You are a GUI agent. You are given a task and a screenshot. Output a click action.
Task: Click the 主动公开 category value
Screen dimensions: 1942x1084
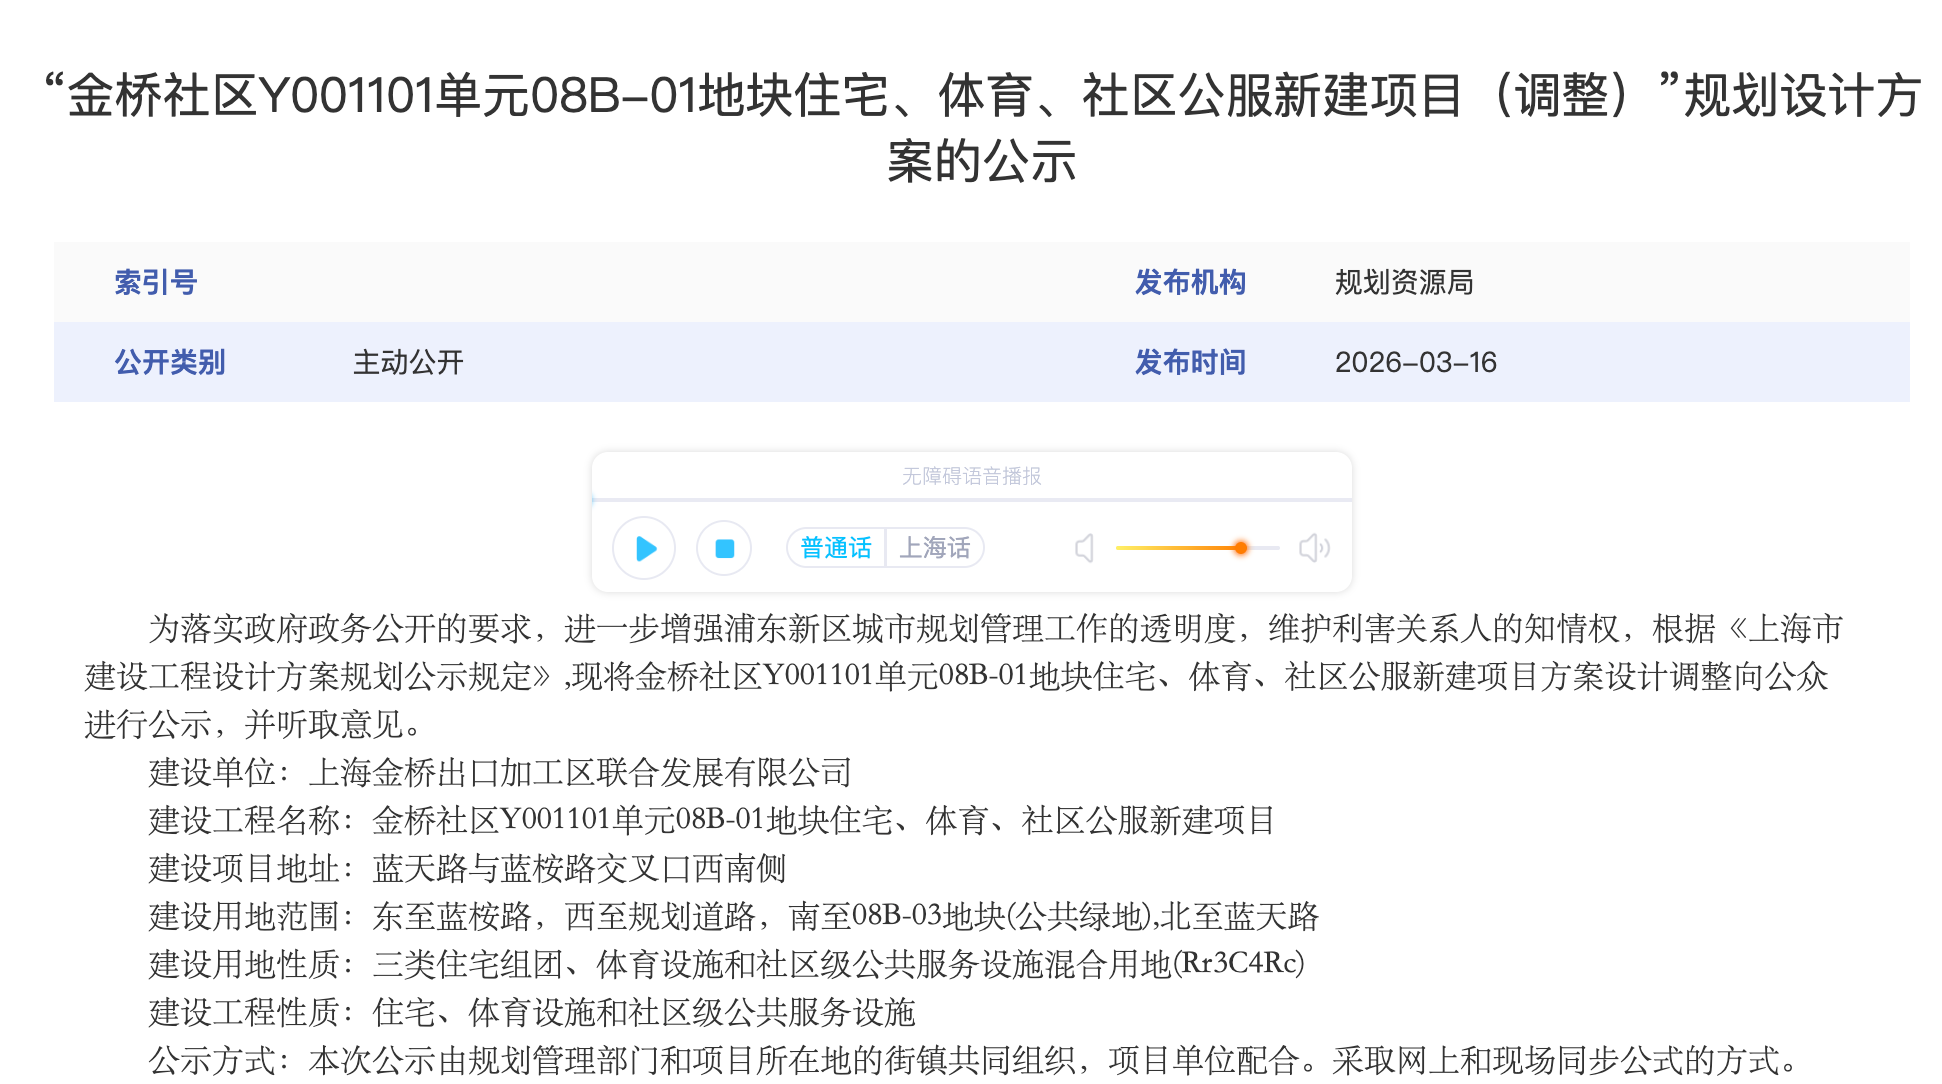408,362
